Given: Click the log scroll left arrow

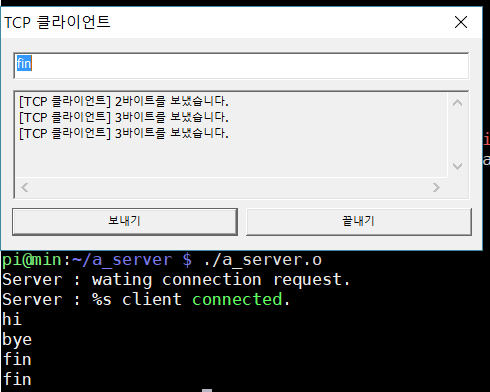Looking at the screenshot, I should (x=24, y=187).
